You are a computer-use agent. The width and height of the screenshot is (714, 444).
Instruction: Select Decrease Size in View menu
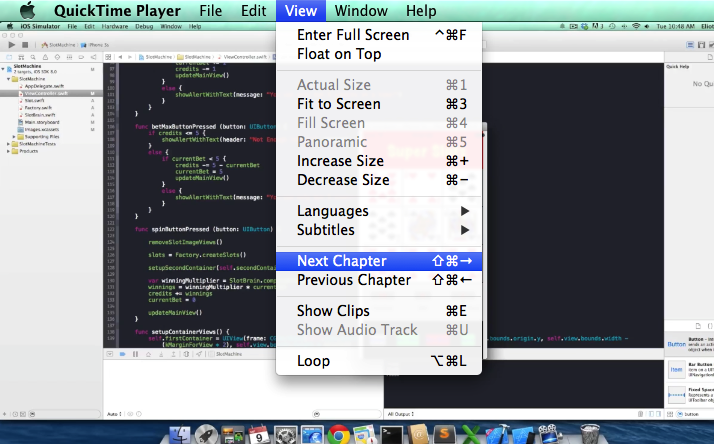(x=379, y=180)
